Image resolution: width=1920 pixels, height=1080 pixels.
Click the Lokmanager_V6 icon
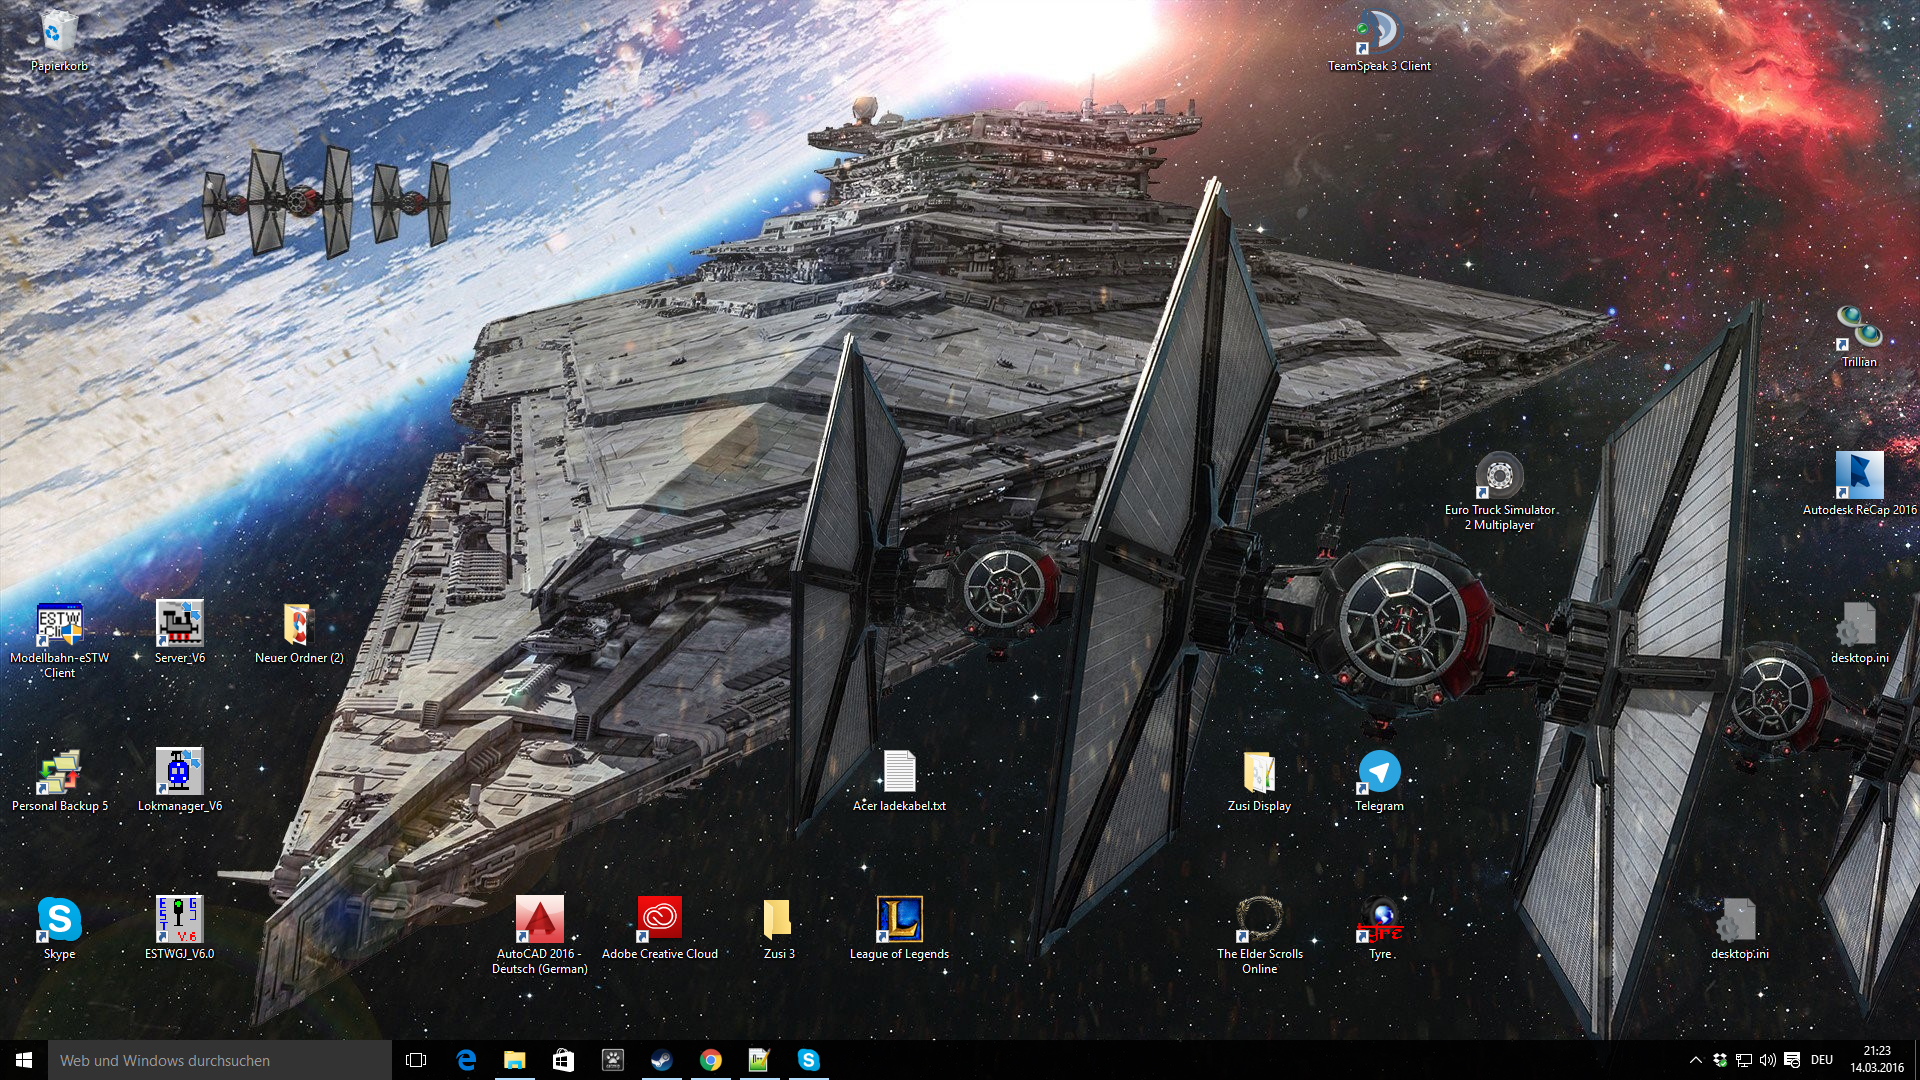[180, 781]
